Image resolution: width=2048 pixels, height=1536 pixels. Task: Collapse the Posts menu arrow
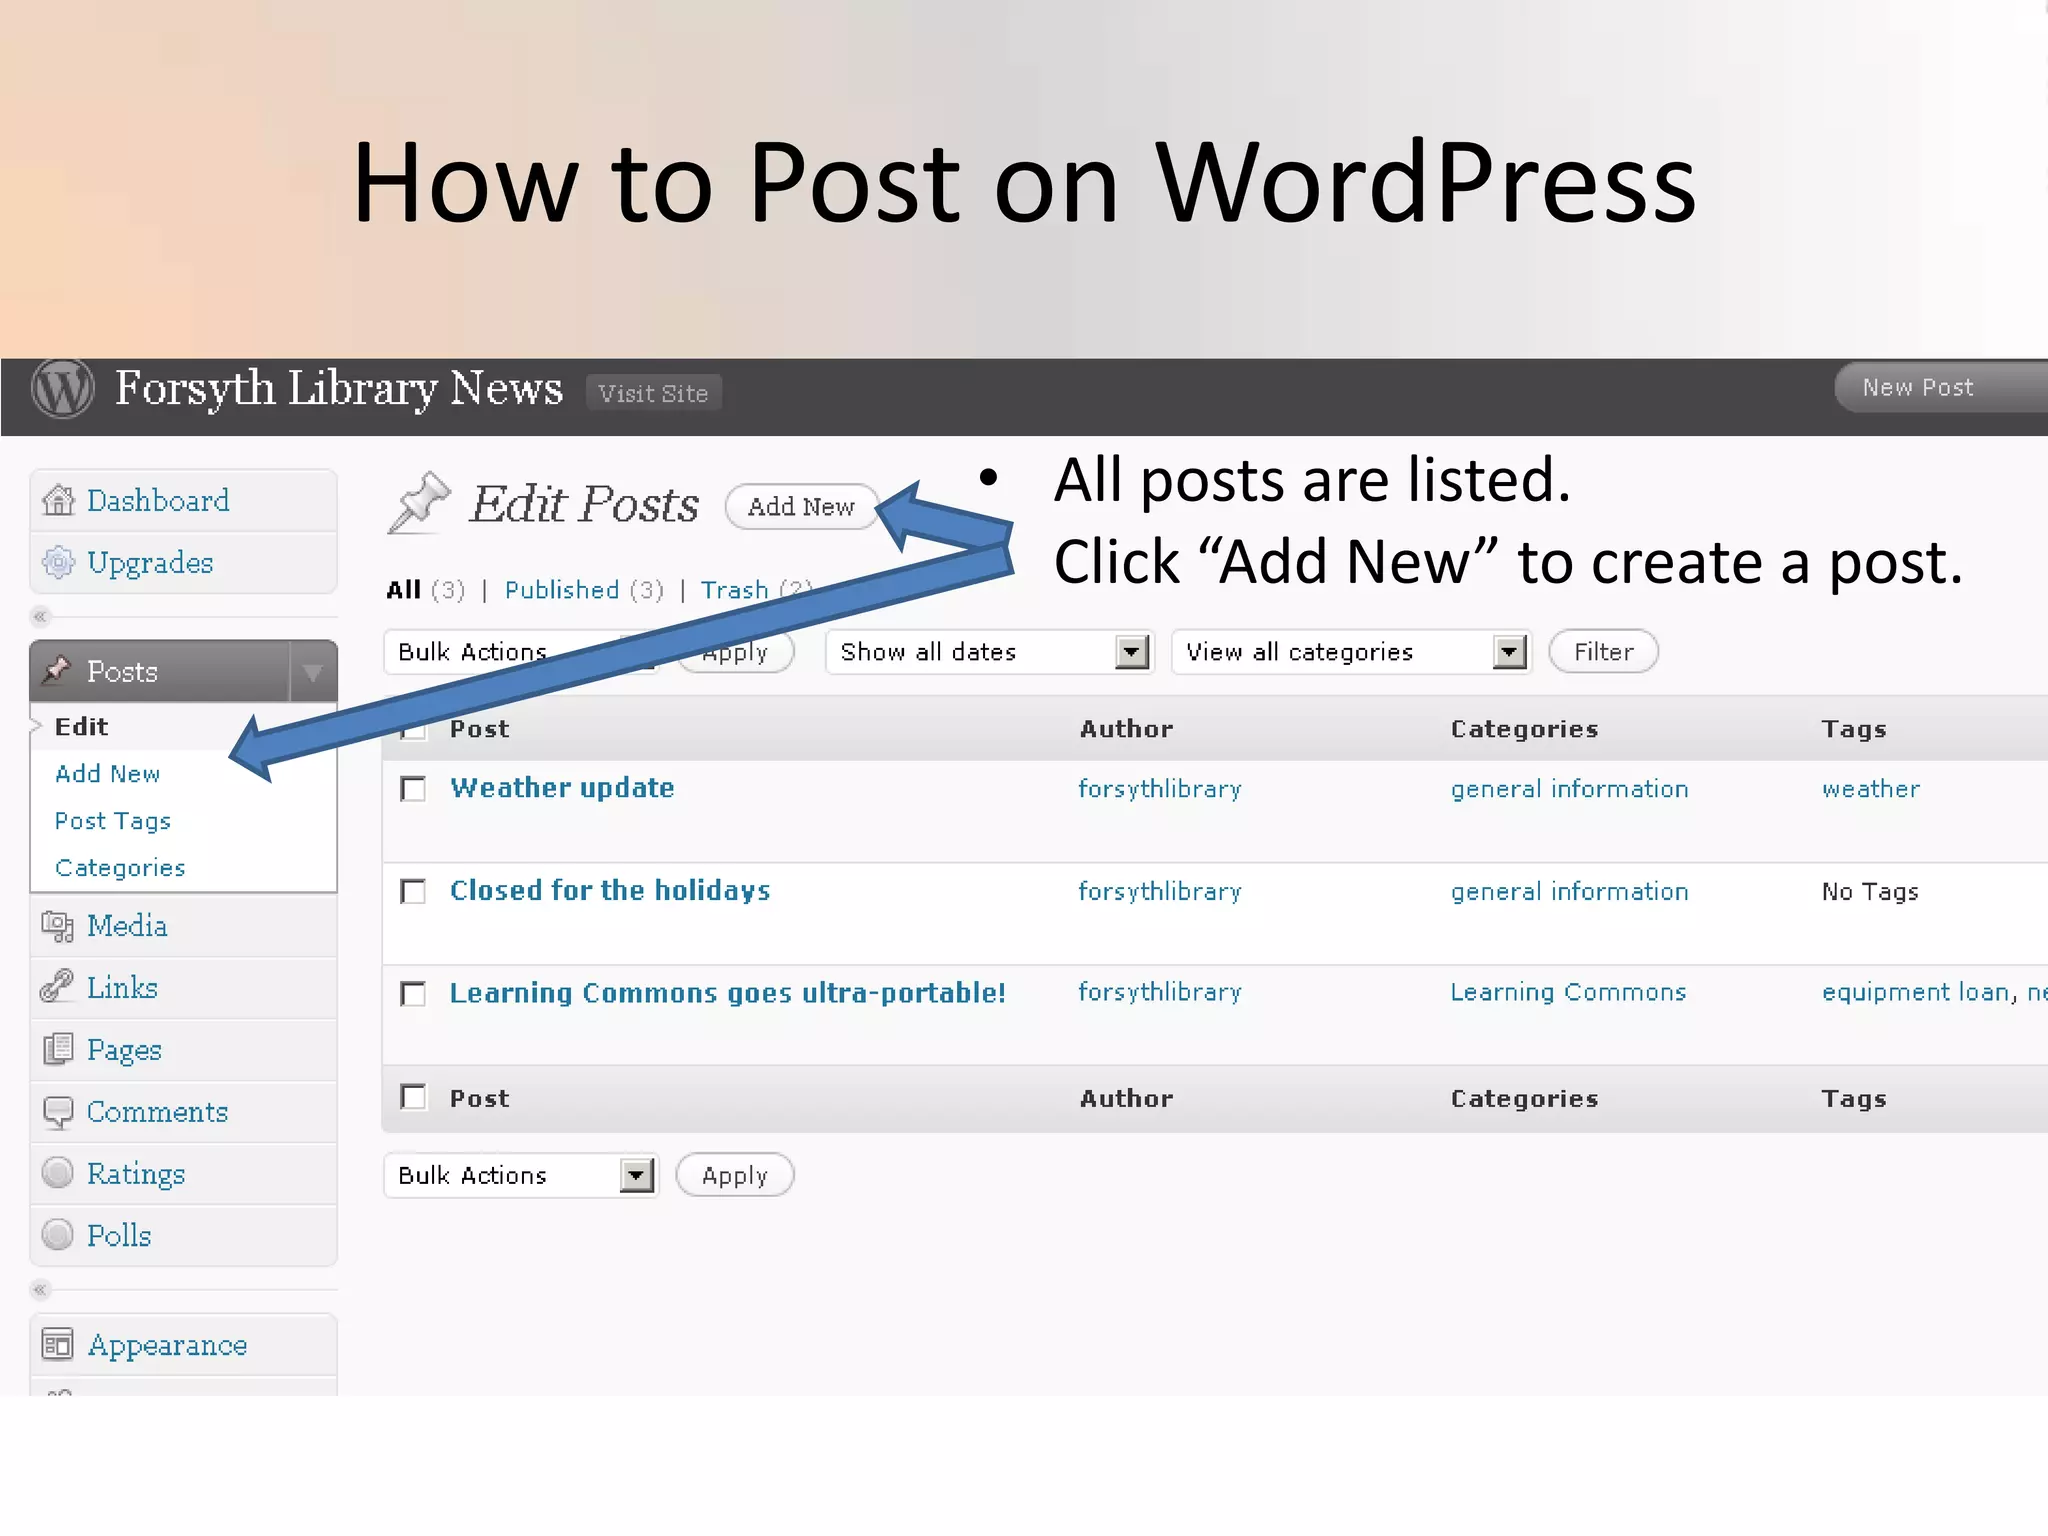click(x=313, y=672)
